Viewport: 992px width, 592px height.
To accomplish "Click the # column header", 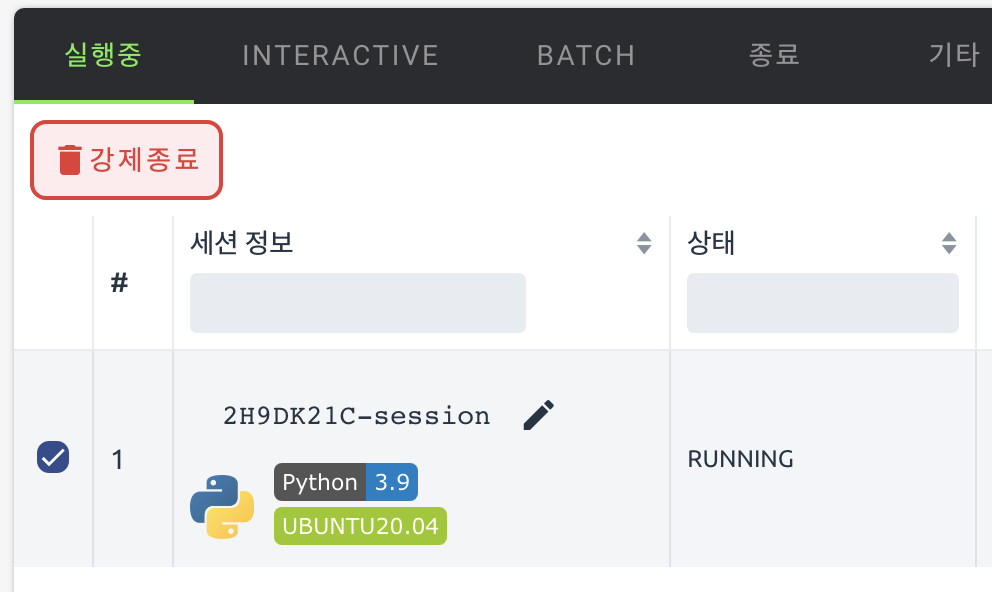I will pos(119,281).
